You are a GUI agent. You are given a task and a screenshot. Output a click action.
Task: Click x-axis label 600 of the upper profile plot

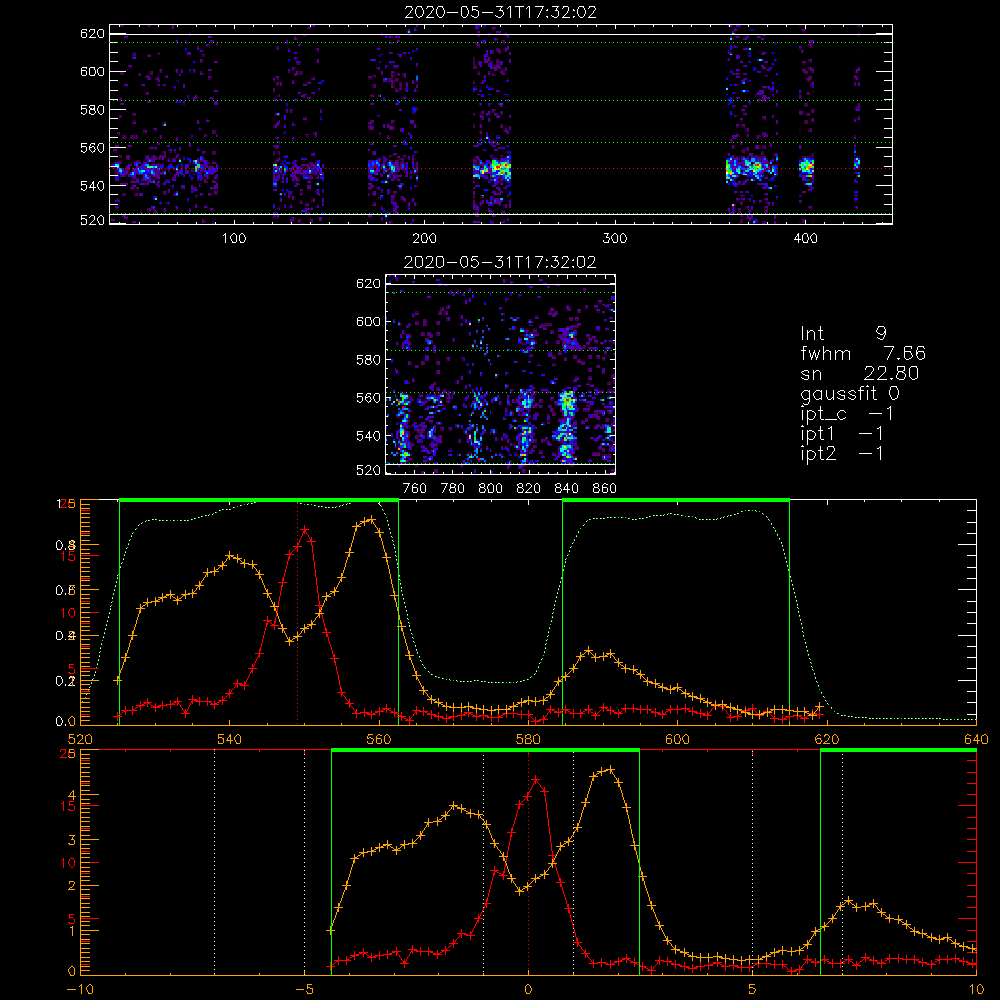coord(677,739)
